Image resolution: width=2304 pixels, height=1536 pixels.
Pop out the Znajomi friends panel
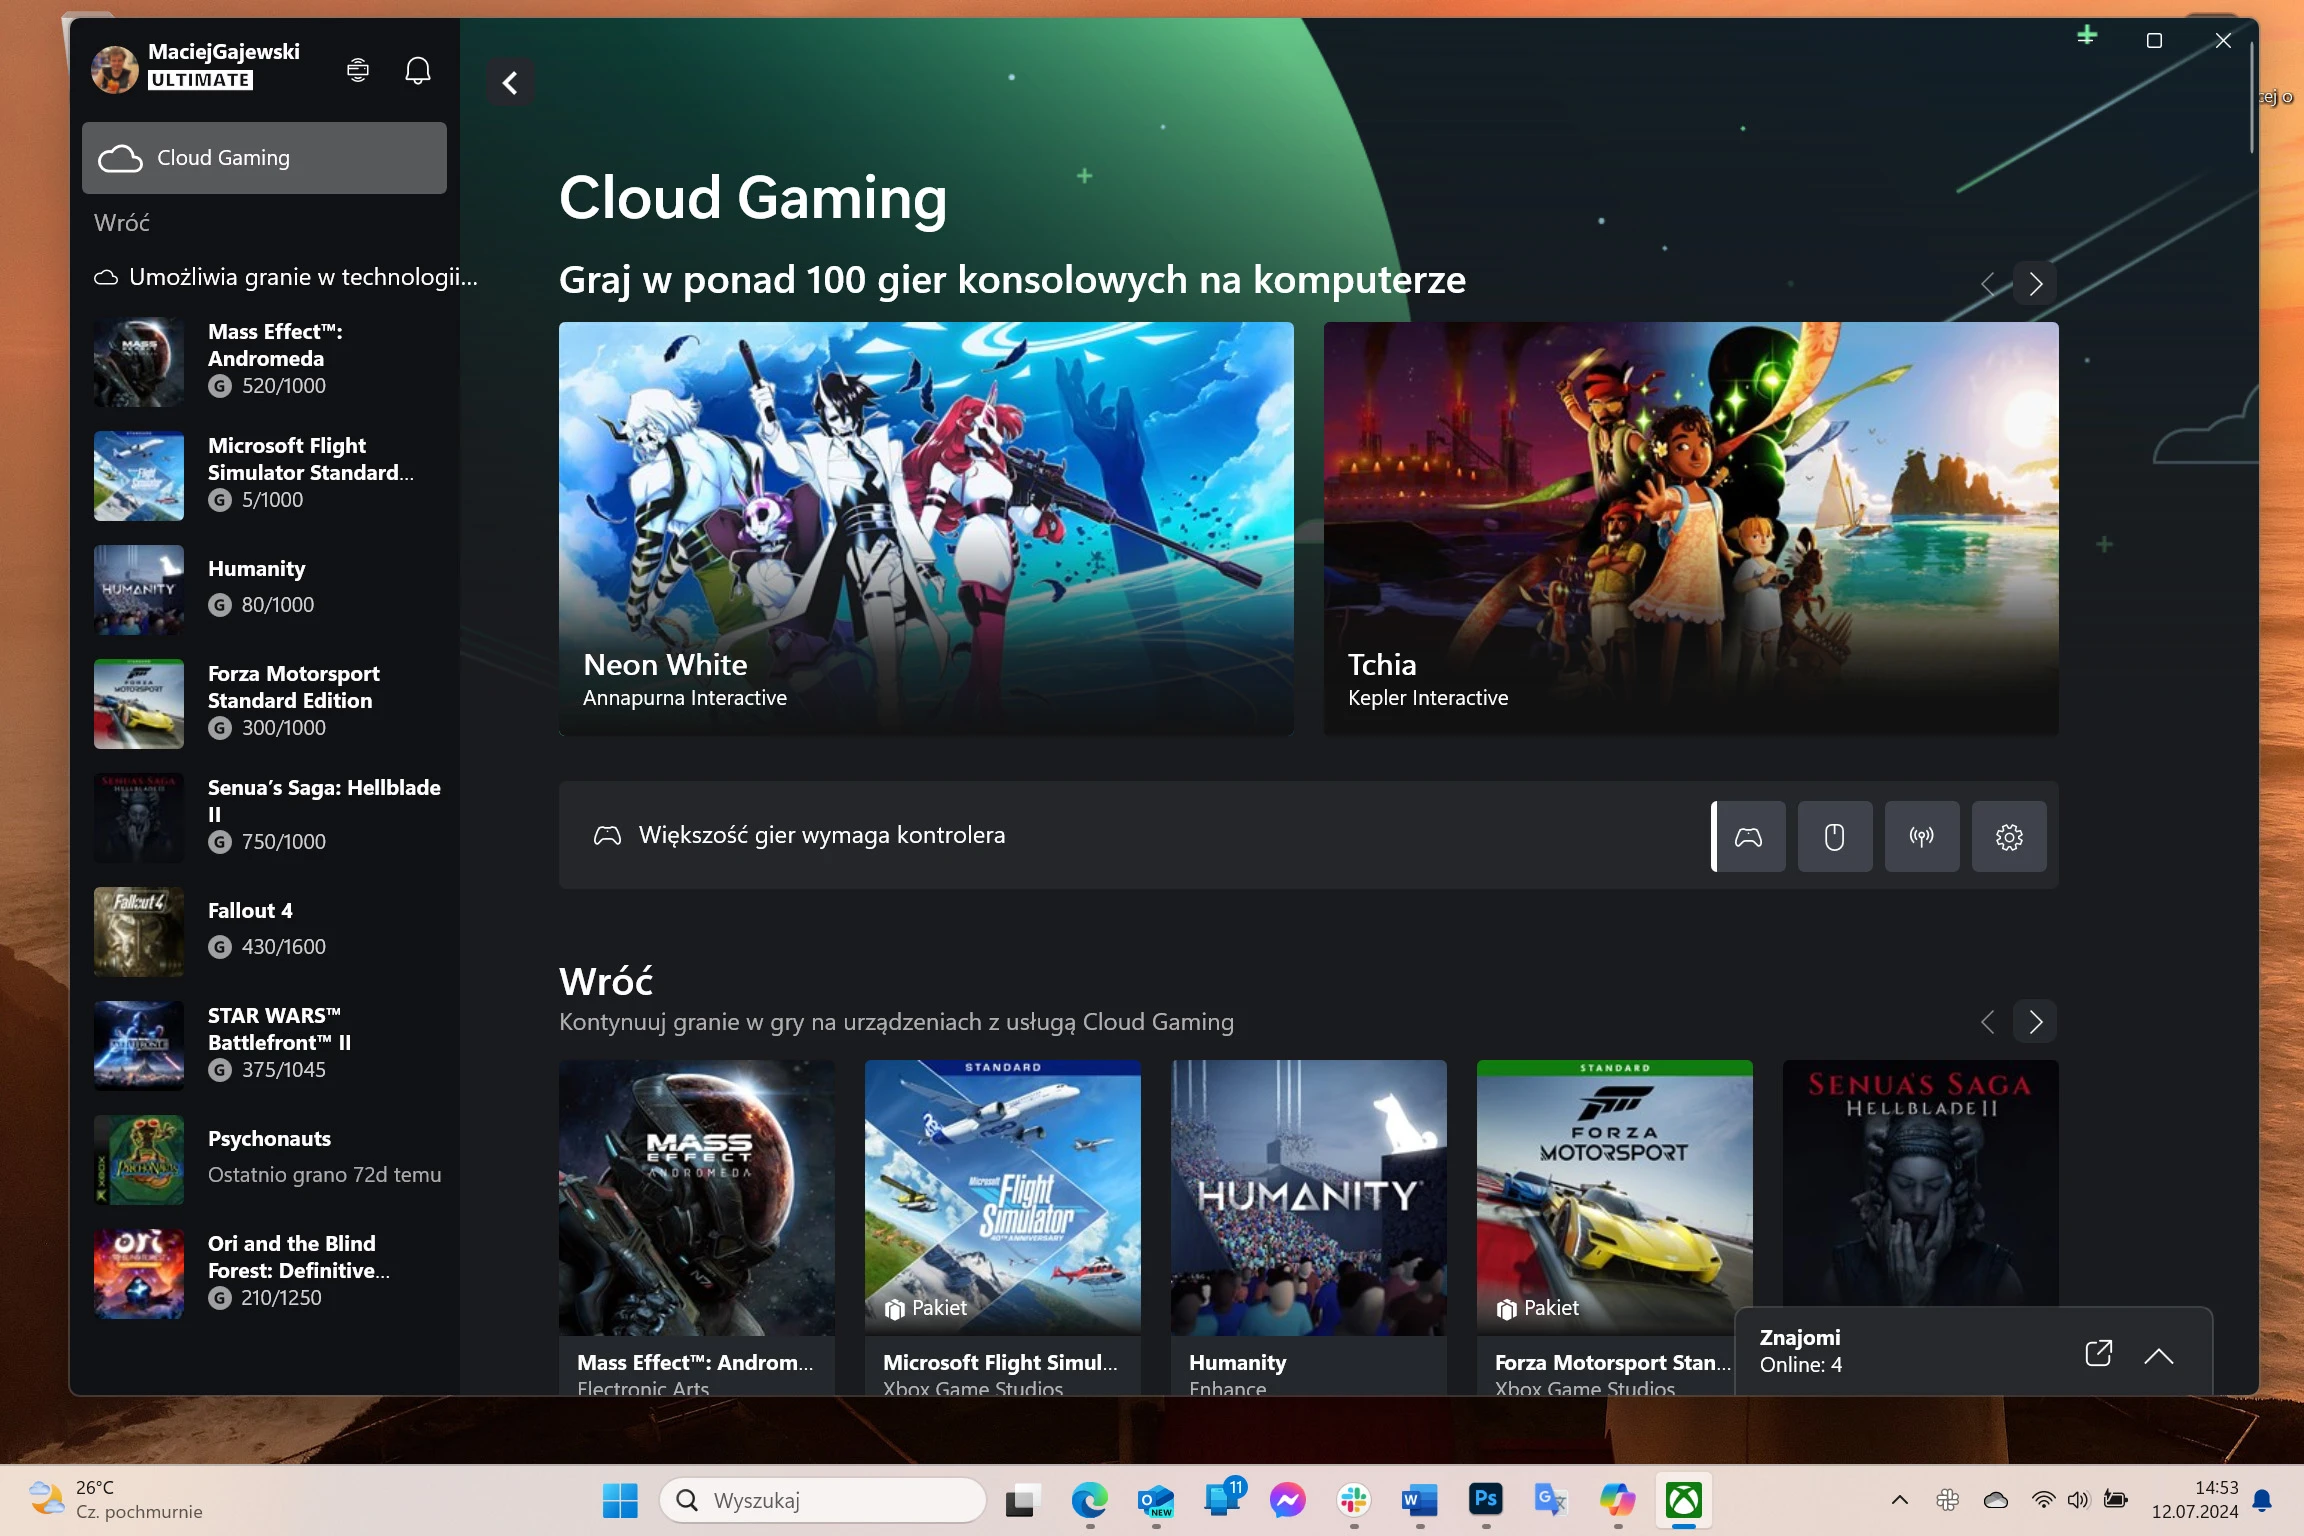[2099, 1353]
